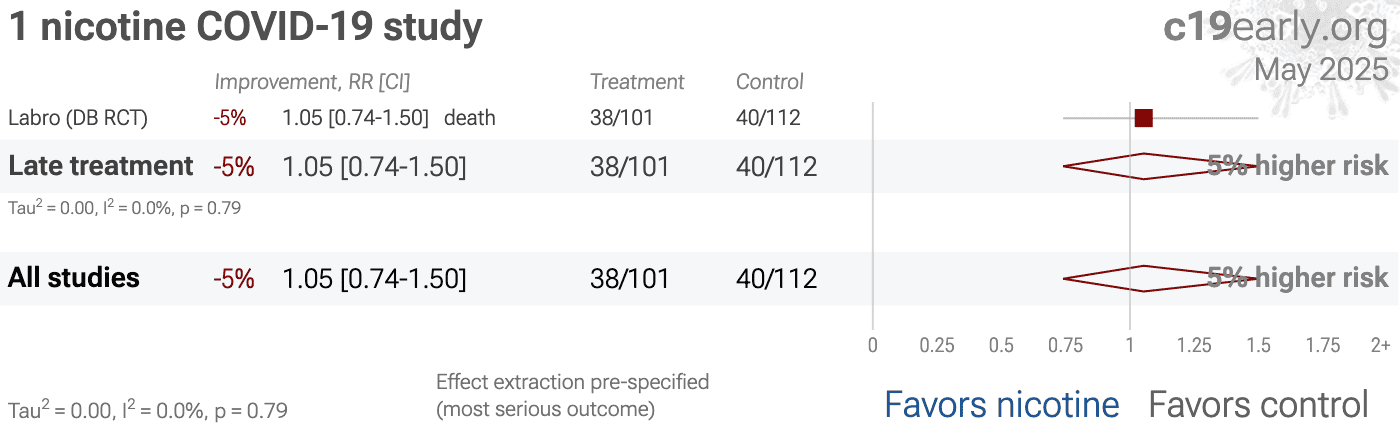Click the 'death' outcome label
This screenshot has width=1400, height=429.
470,118
